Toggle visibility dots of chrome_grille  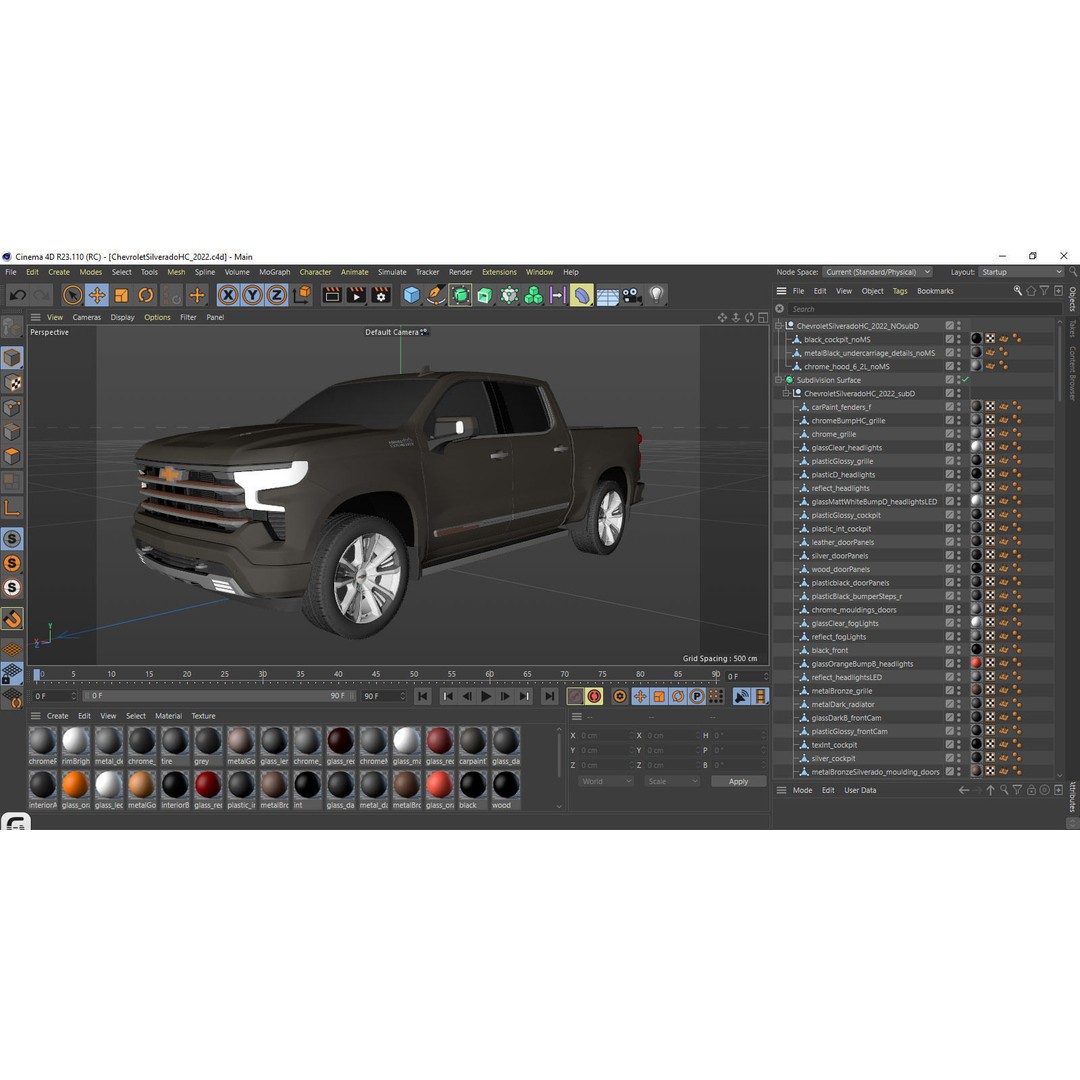pyautogui.click(x=959, y=434)
